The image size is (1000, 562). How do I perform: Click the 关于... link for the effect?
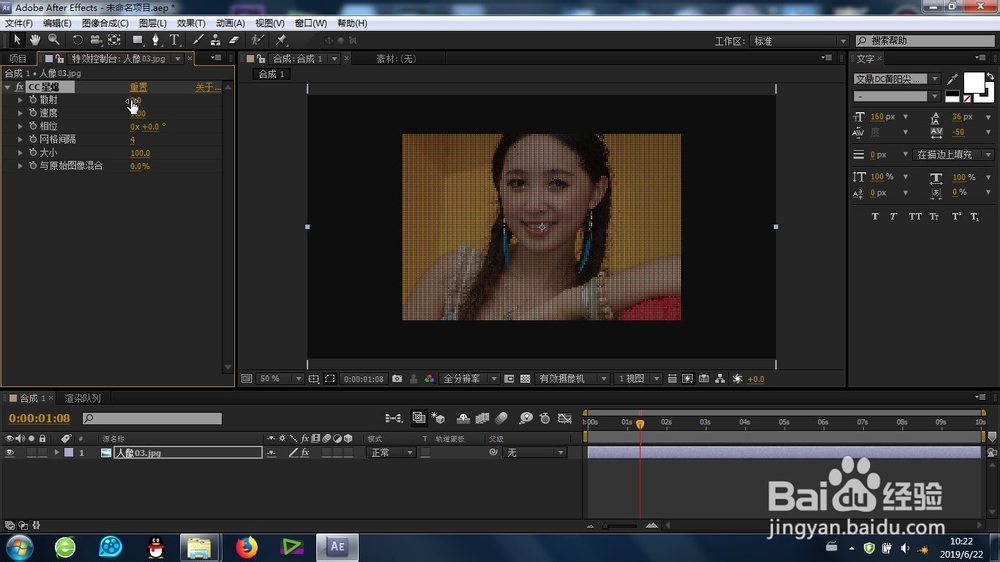click(208, 87)
